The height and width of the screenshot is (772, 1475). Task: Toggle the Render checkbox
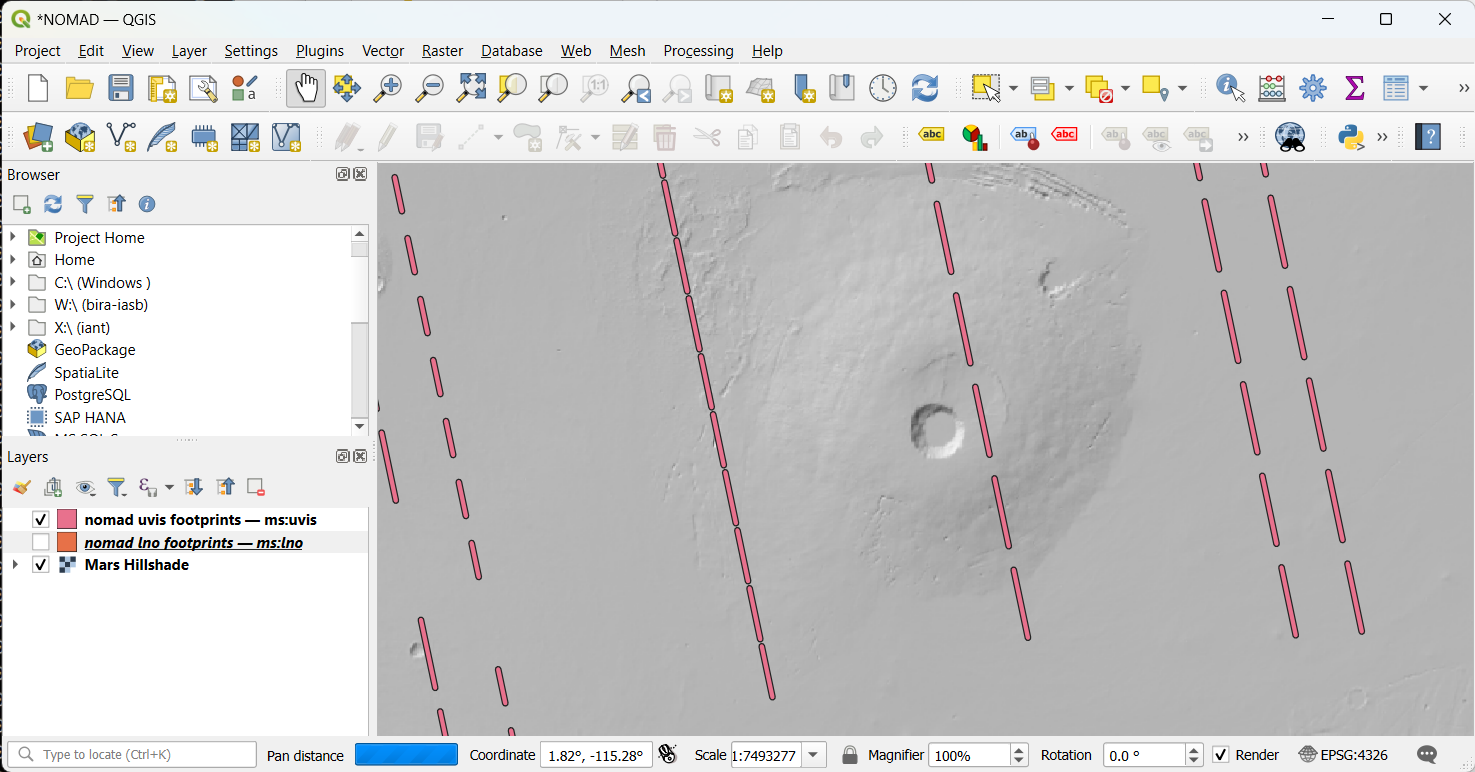point(1220,755)
